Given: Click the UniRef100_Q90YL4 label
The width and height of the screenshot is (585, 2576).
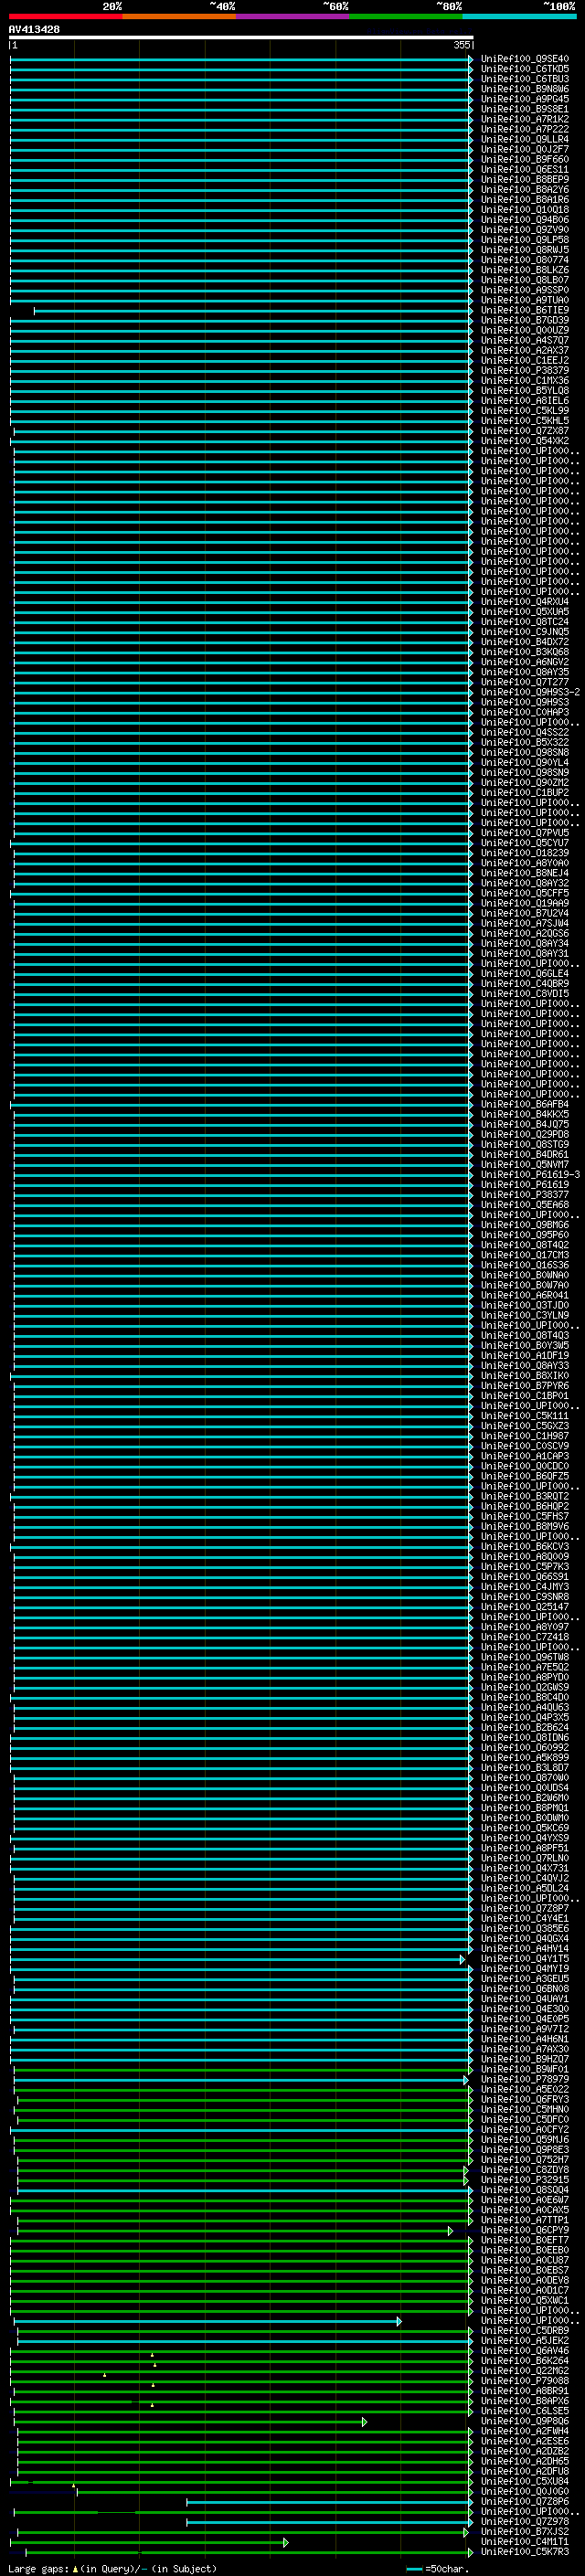Looking at the screenshot, I should (525, 762).
